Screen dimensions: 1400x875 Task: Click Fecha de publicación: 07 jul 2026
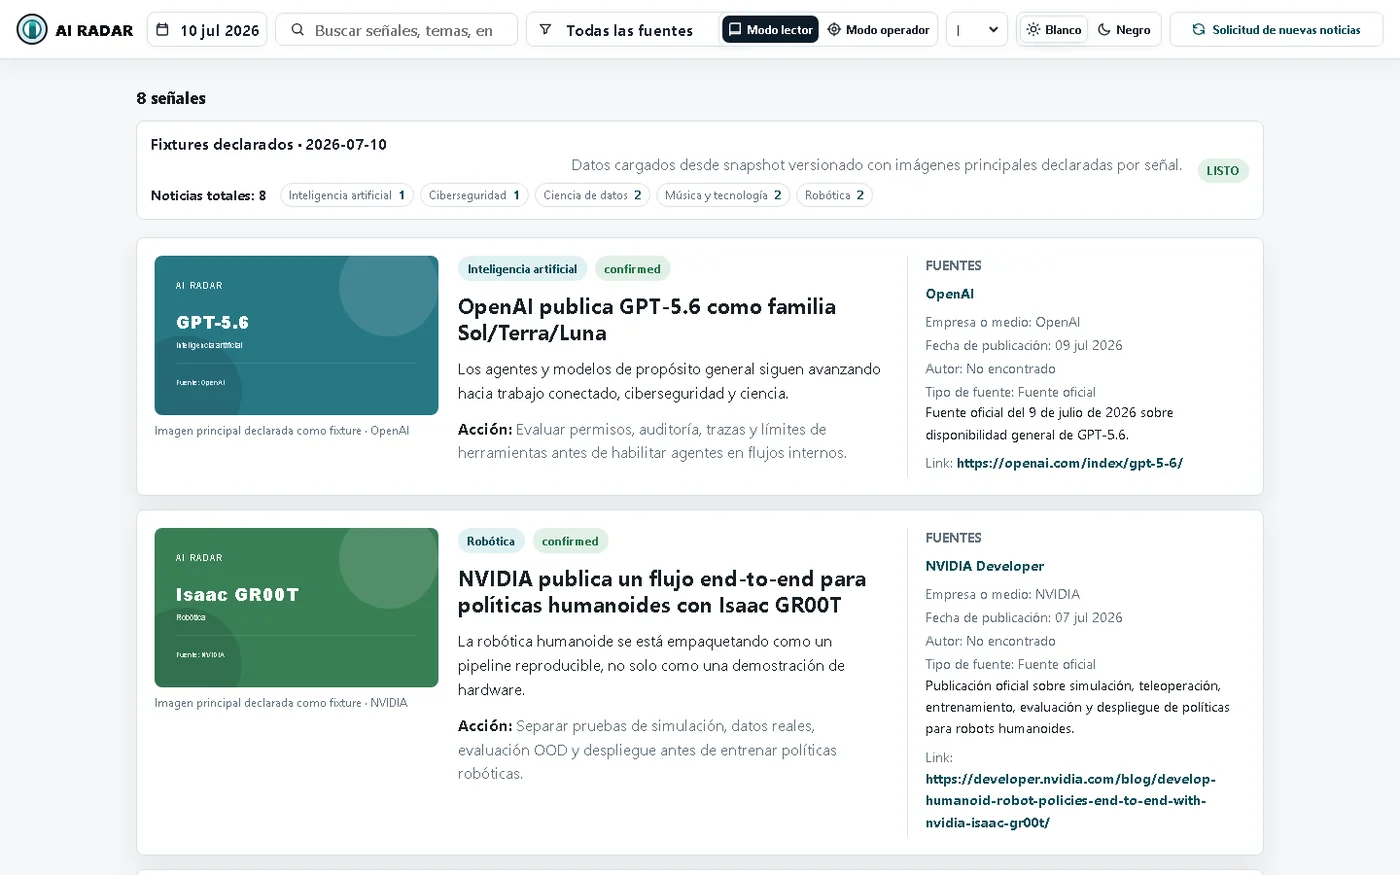pos(1024,617)
